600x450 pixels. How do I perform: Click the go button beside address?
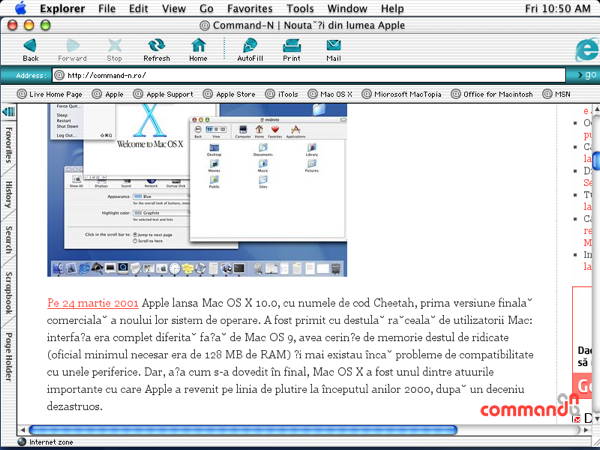(x=585, y=75)
